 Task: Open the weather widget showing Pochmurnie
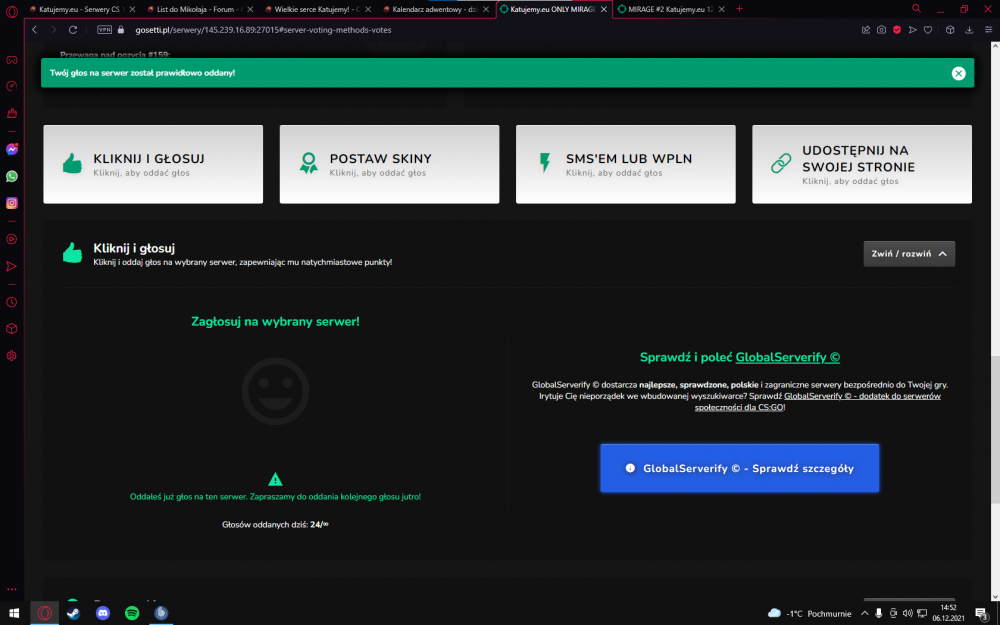pyautogui.click(x=809, y=614)
